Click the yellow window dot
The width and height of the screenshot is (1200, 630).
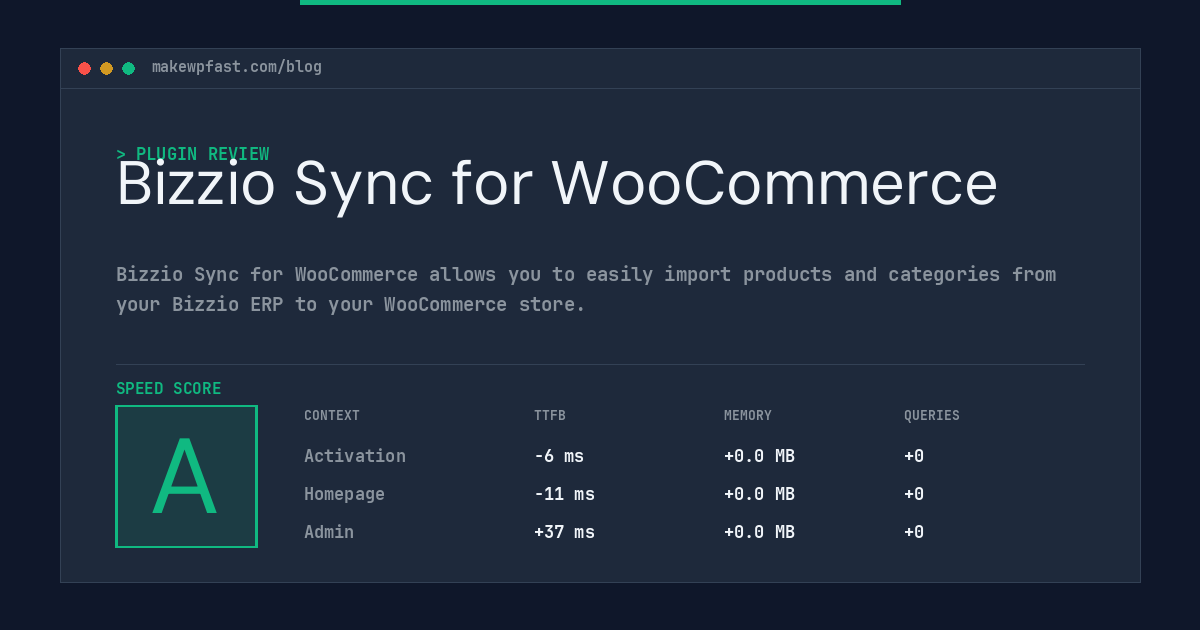point(106,68)
